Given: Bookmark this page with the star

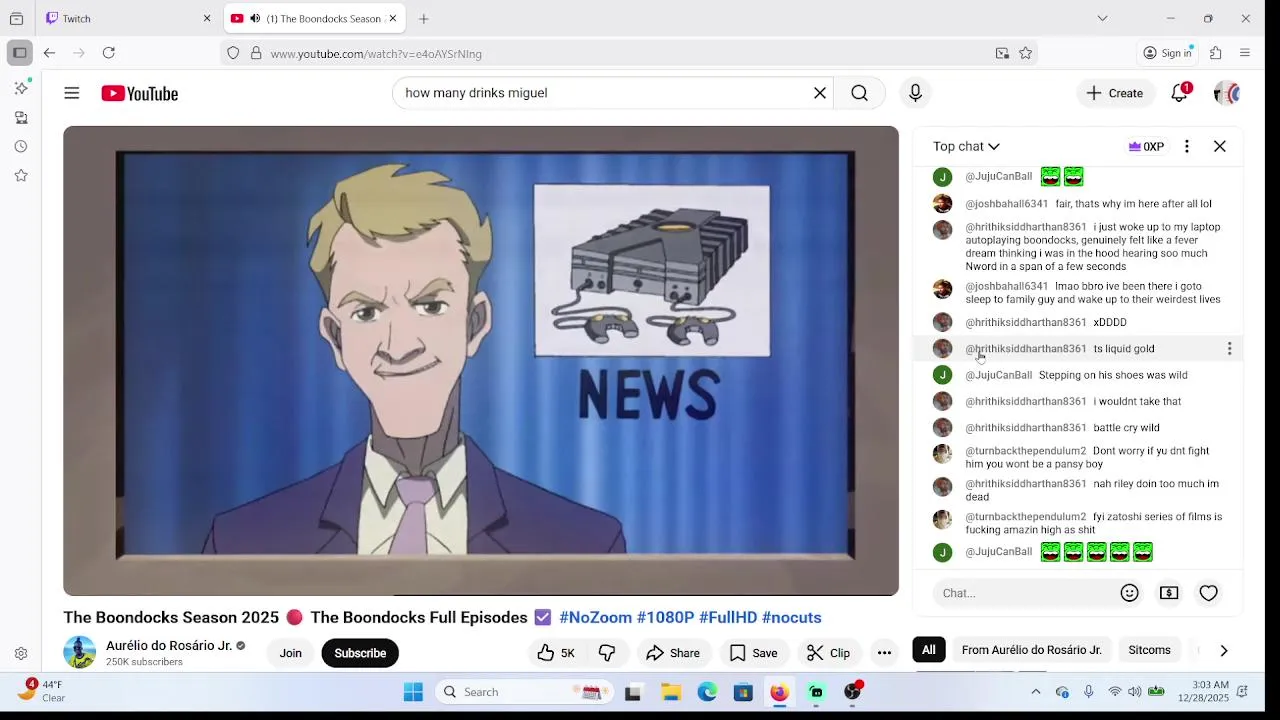Looking at the screenshot, I should pos(1025,53).
